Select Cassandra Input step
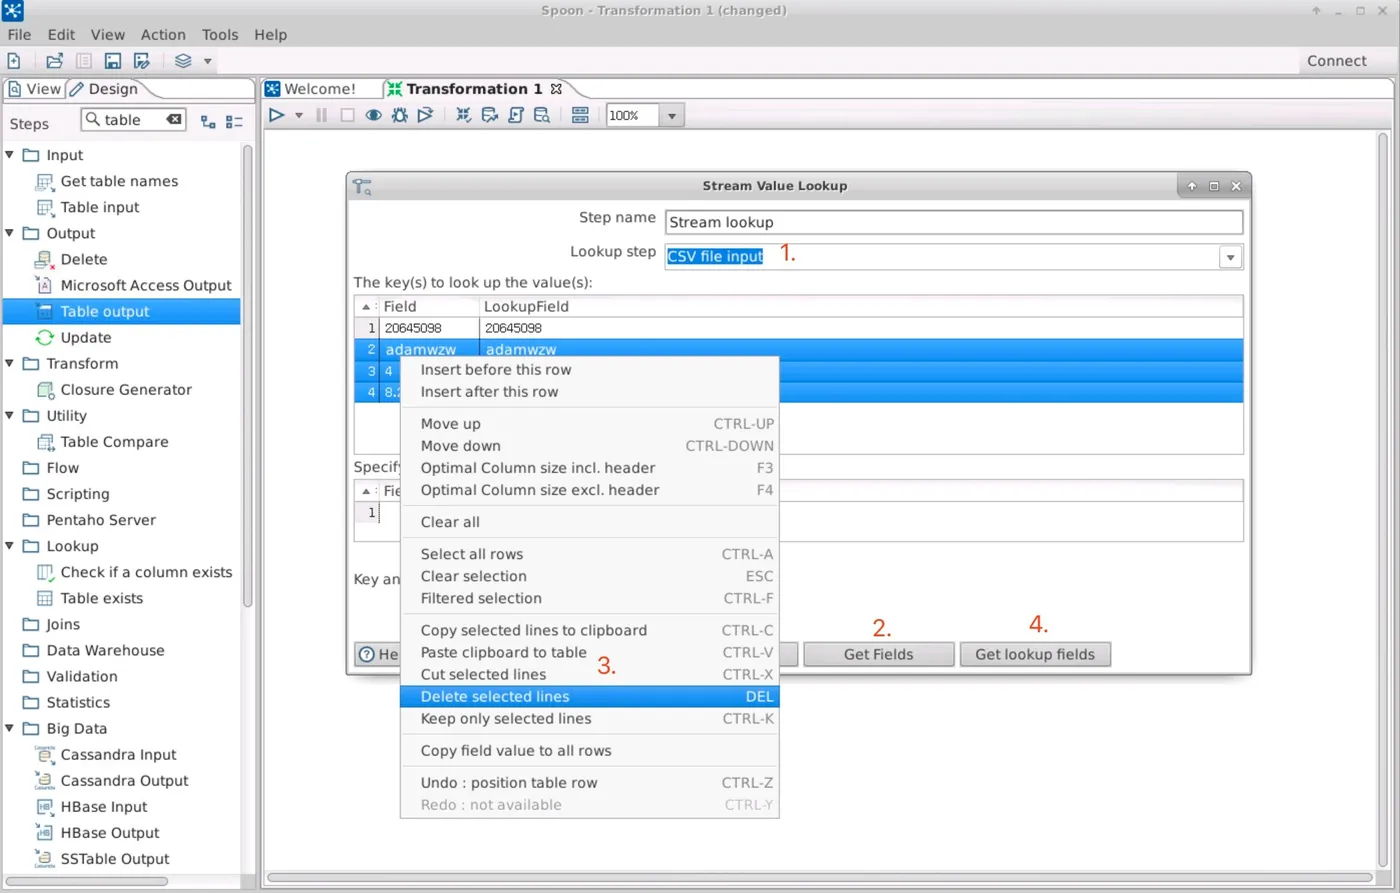This screenshot has width=1400, height=893. [x=118, y=754]
